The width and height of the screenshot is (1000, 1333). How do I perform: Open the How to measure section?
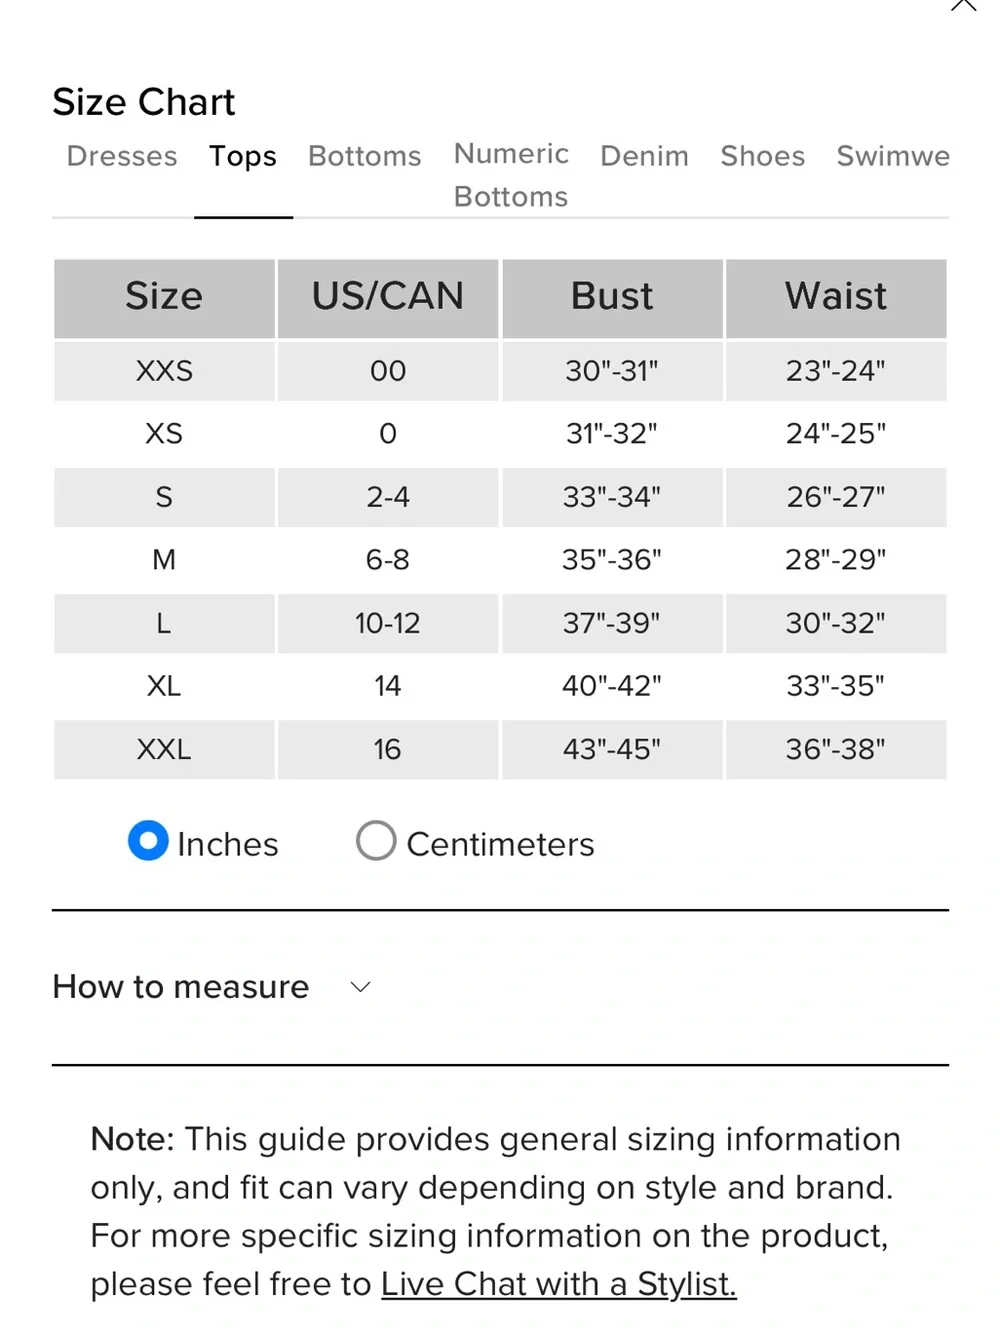coord(181,987)
